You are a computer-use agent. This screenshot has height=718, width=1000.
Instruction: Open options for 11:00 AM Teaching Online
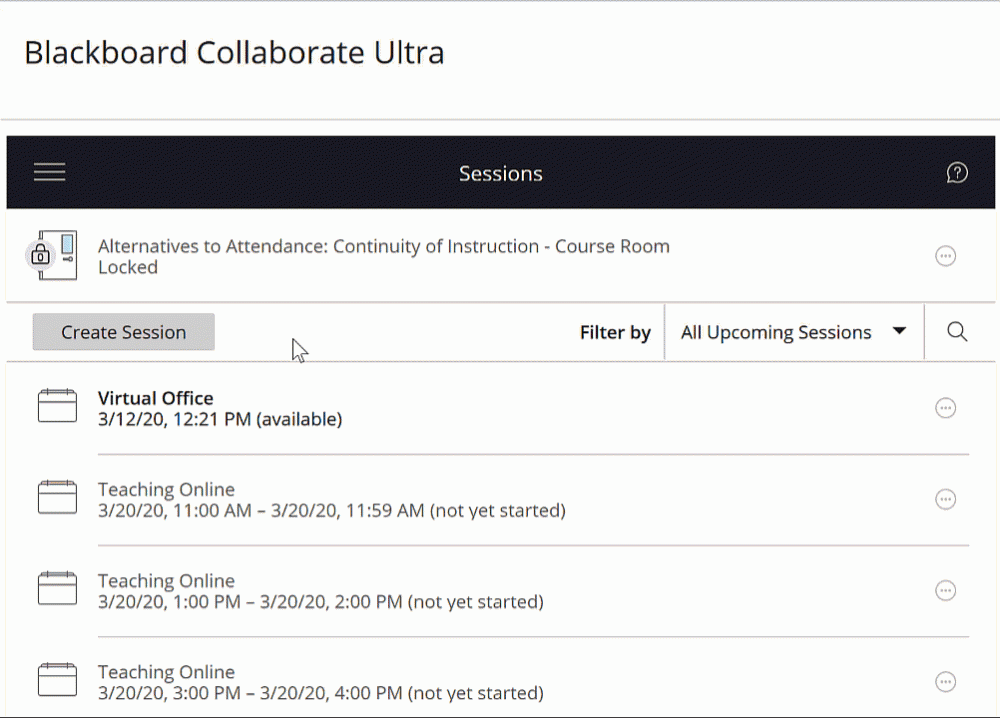[x=945, y=499]
